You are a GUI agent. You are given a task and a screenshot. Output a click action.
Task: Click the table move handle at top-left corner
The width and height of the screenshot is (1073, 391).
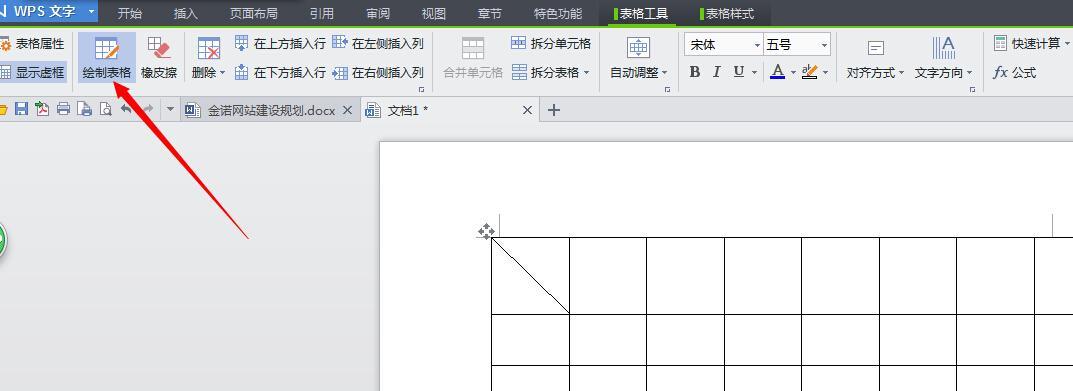point(486,231)
